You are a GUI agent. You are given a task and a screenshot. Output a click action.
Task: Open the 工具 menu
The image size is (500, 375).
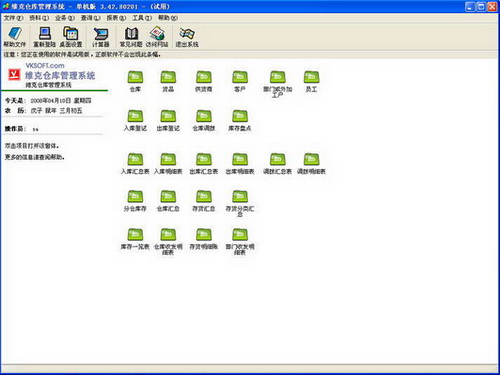[x=142, y=18]
